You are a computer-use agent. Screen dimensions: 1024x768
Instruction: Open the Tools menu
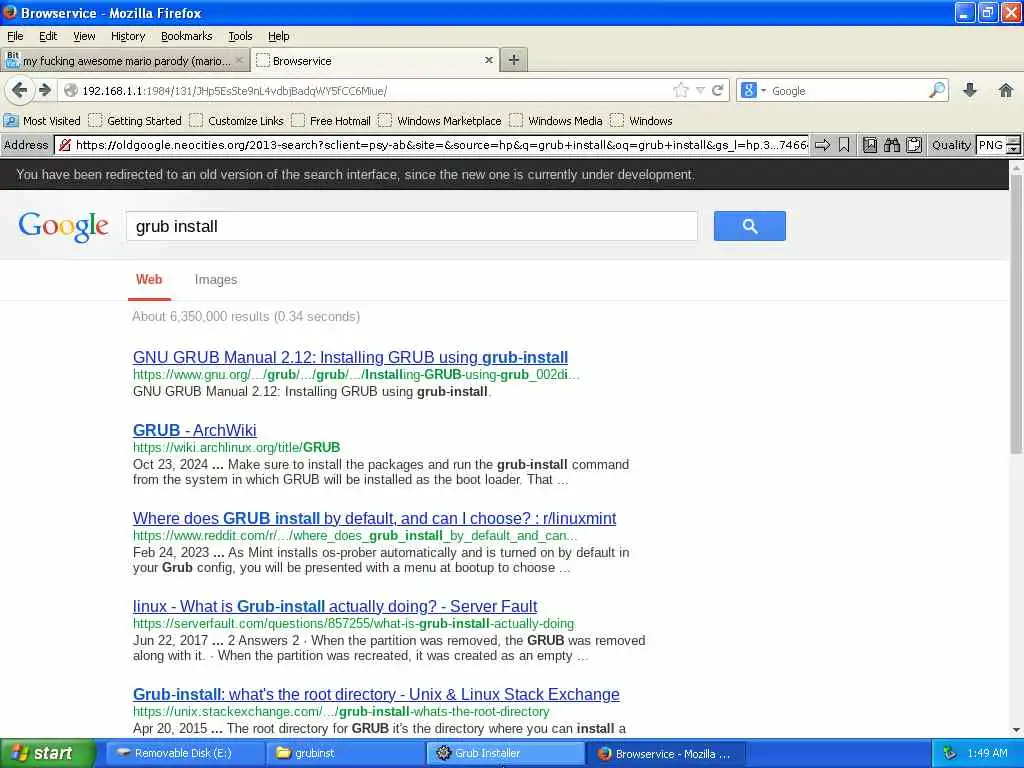240,36
